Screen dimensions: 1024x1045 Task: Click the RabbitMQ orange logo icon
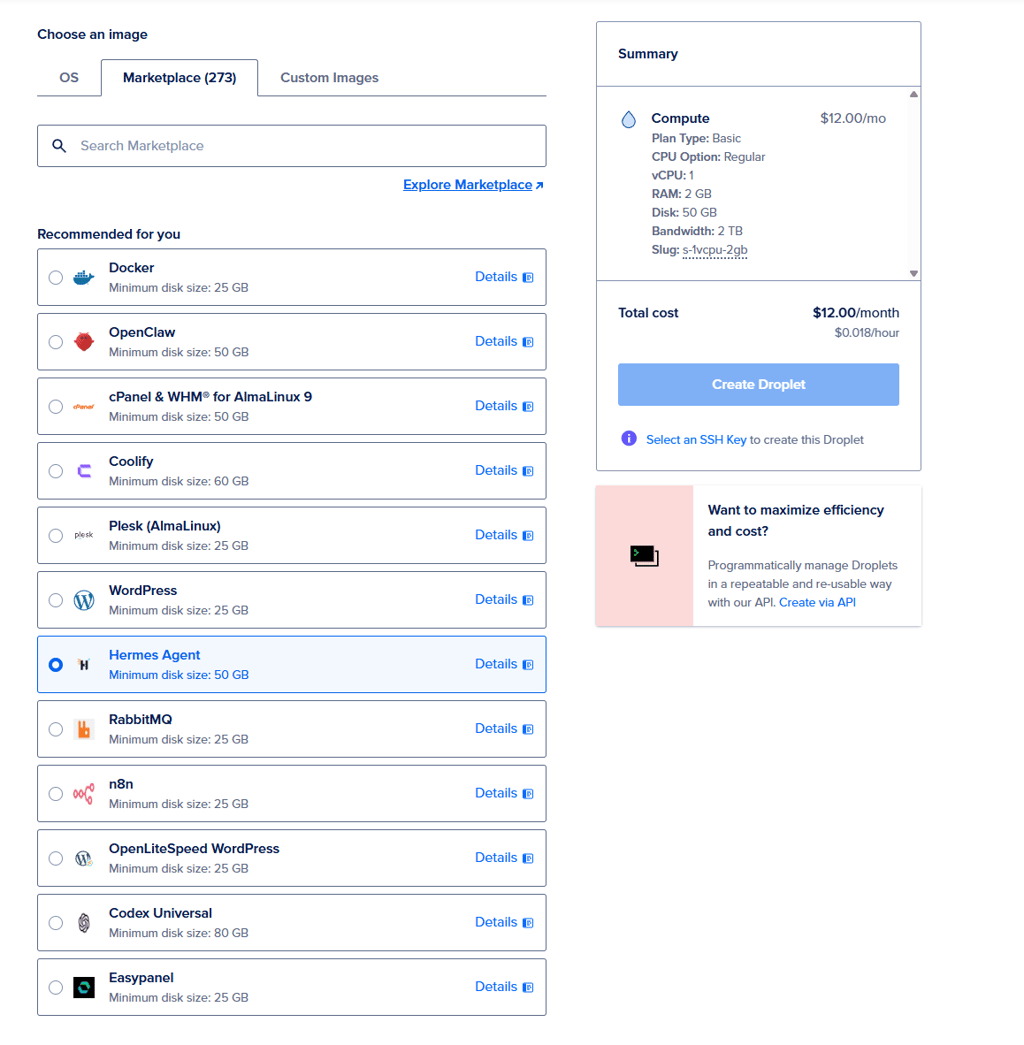(83, 729)
